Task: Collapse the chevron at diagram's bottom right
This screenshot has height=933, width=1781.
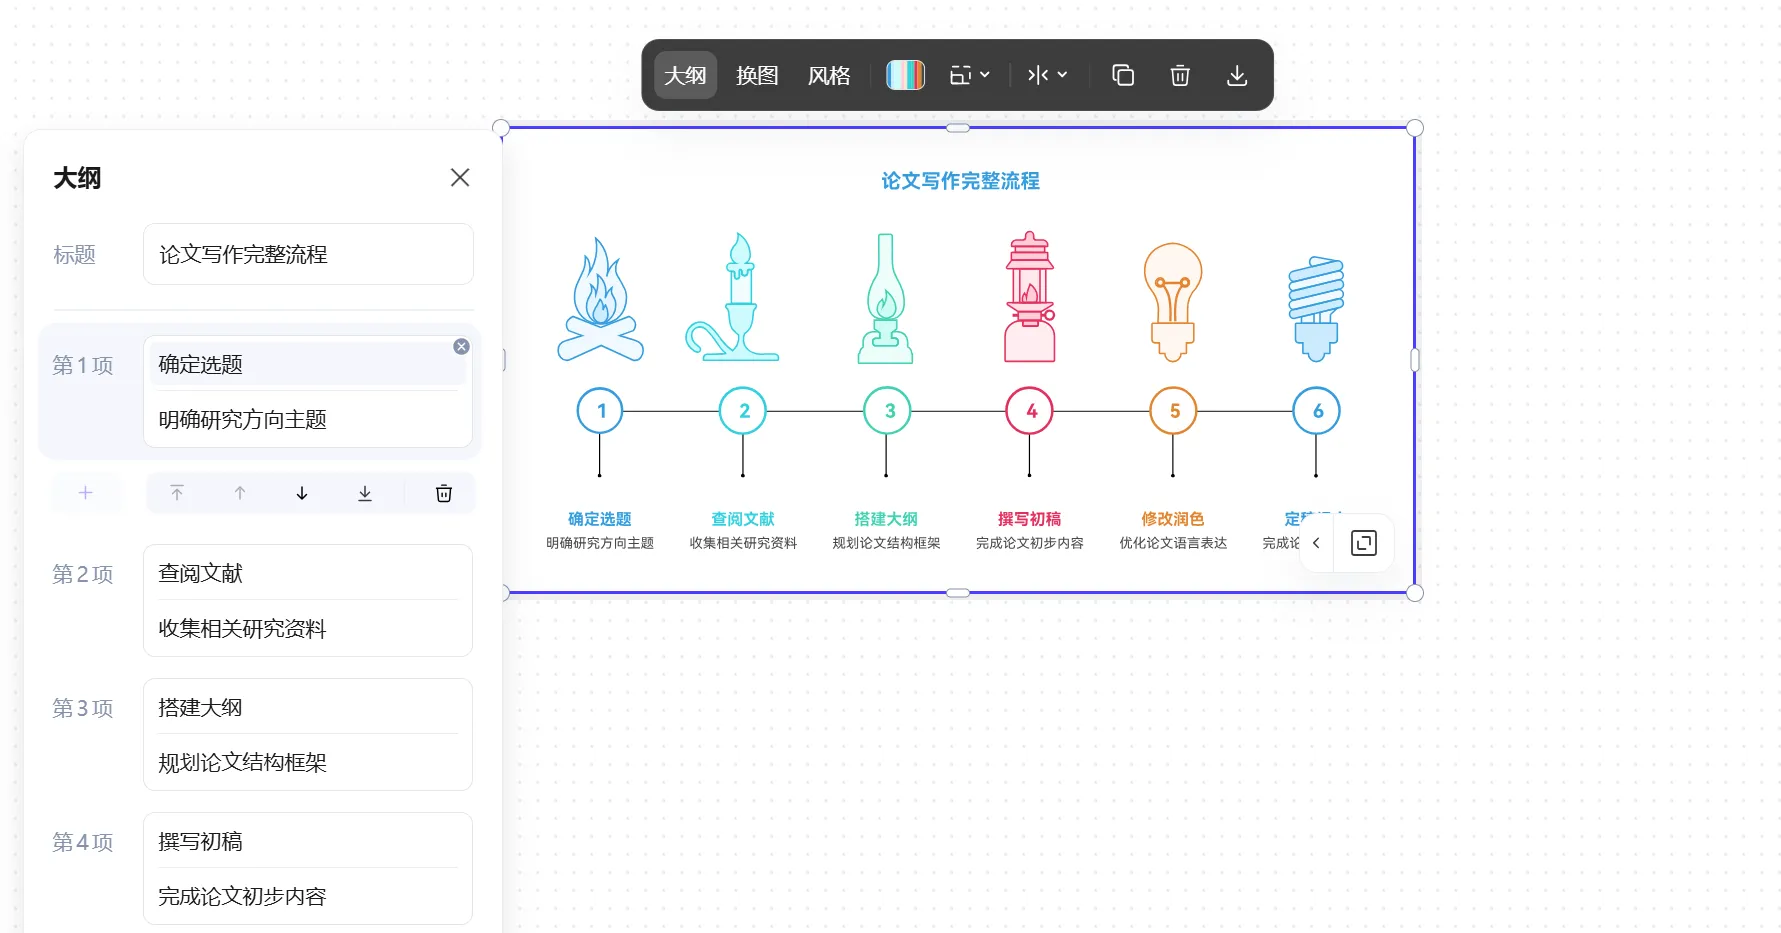Action: (1316, 543)
